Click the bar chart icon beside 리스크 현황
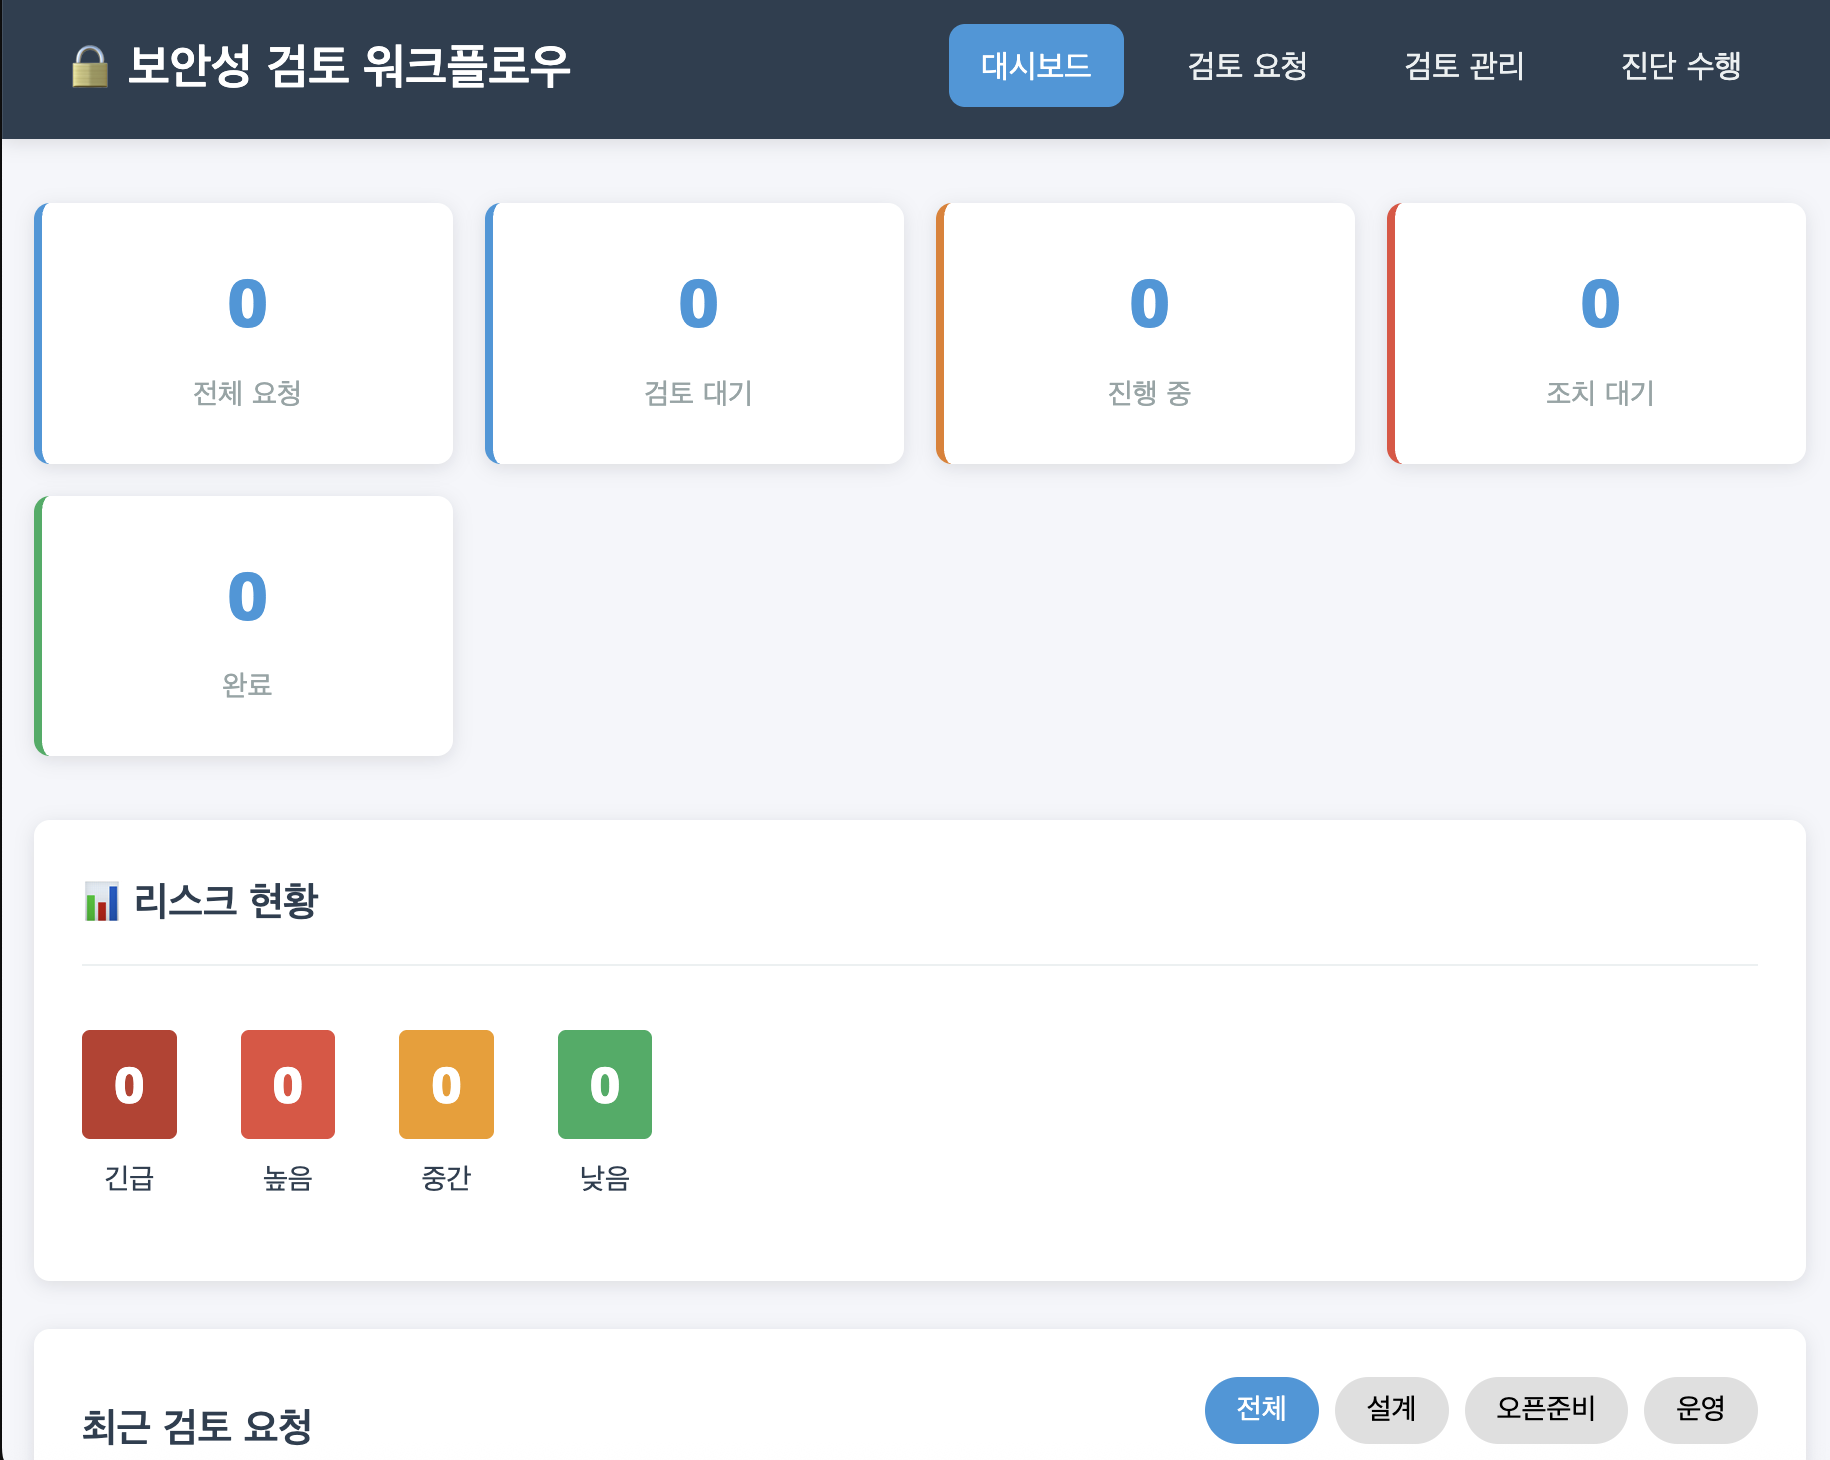 [102, 901]
